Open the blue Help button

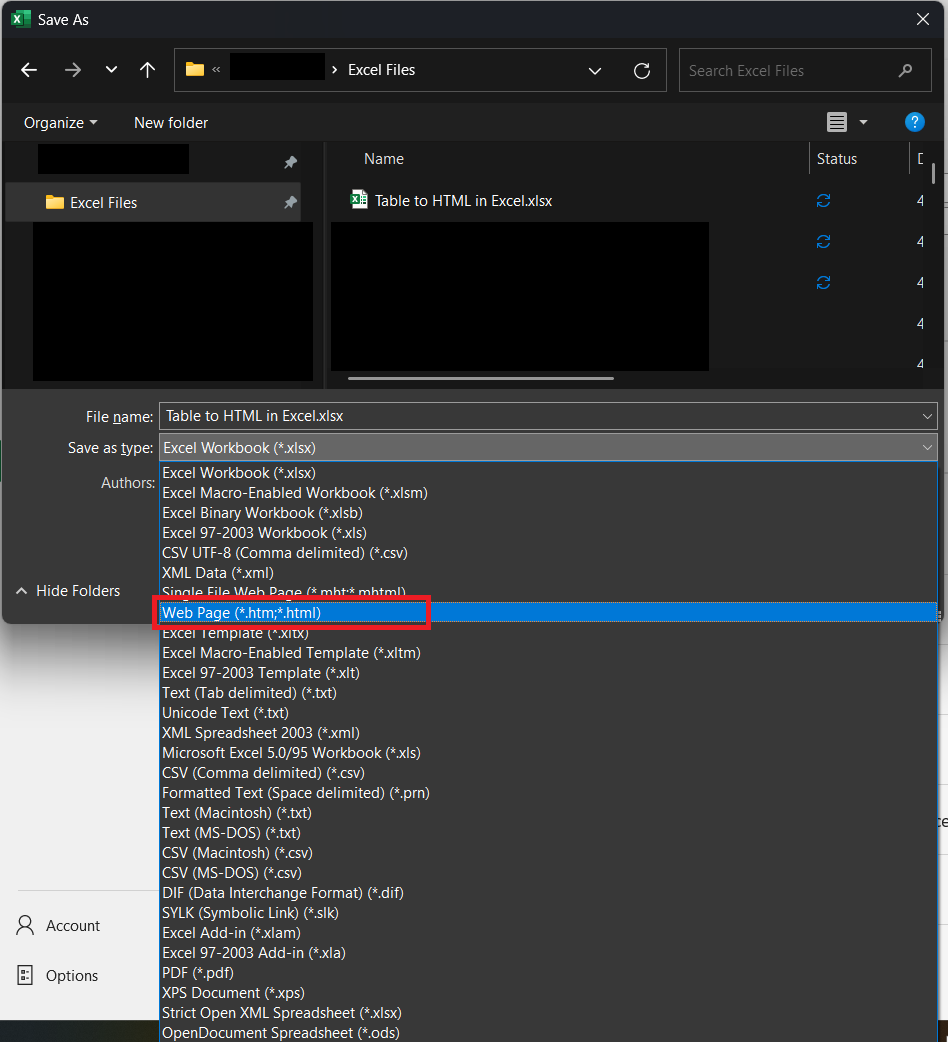(x=914, y=122)
